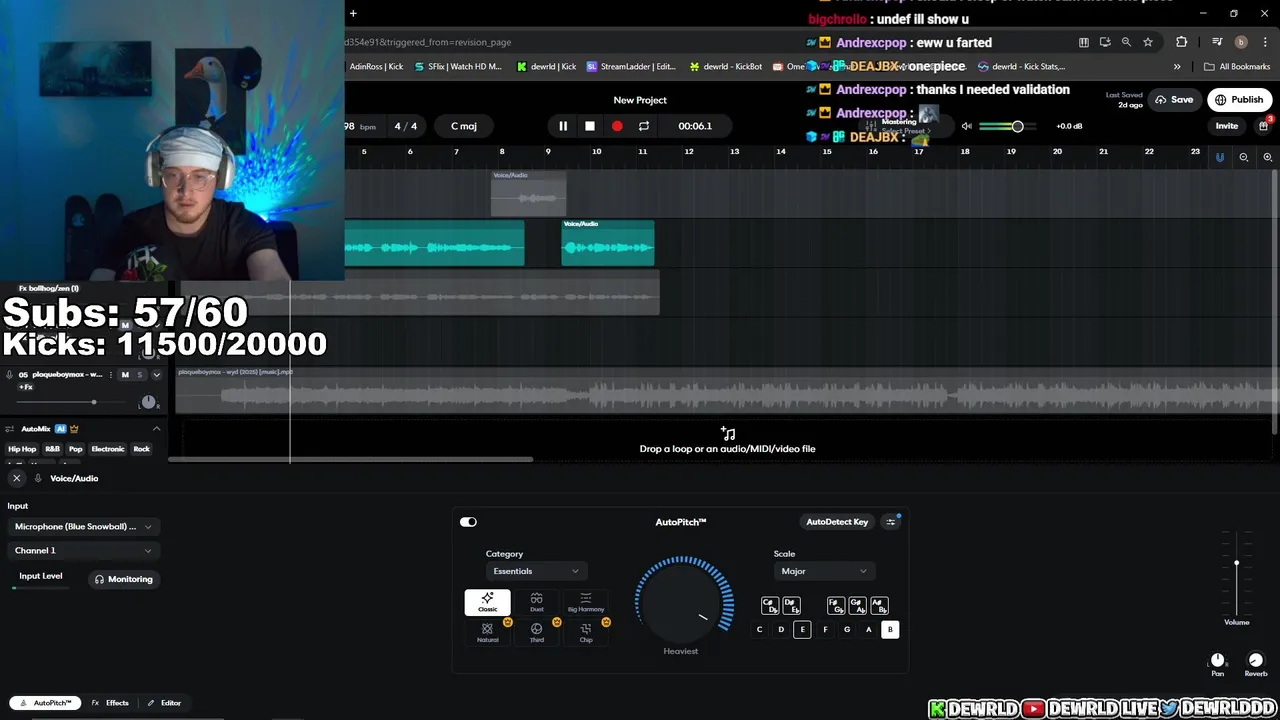
Task: Open the Category Essentials dropdown
Action: (x=535, y=571)
